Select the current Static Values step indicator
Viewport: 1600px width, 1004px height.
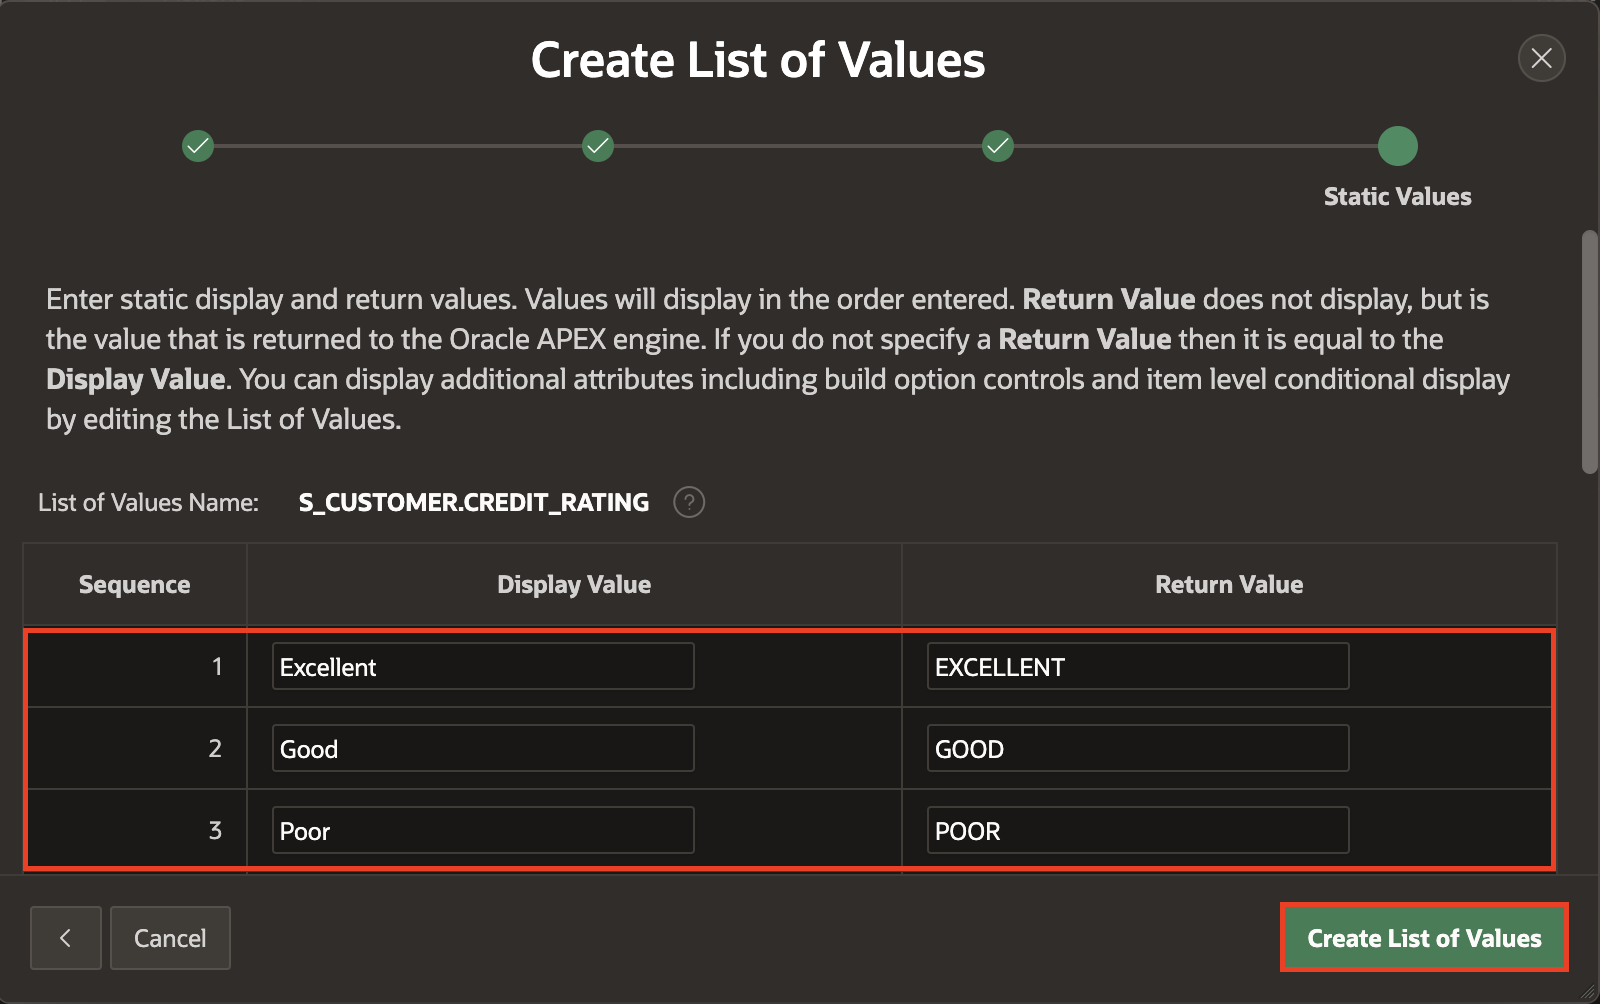pos(1397,146)
